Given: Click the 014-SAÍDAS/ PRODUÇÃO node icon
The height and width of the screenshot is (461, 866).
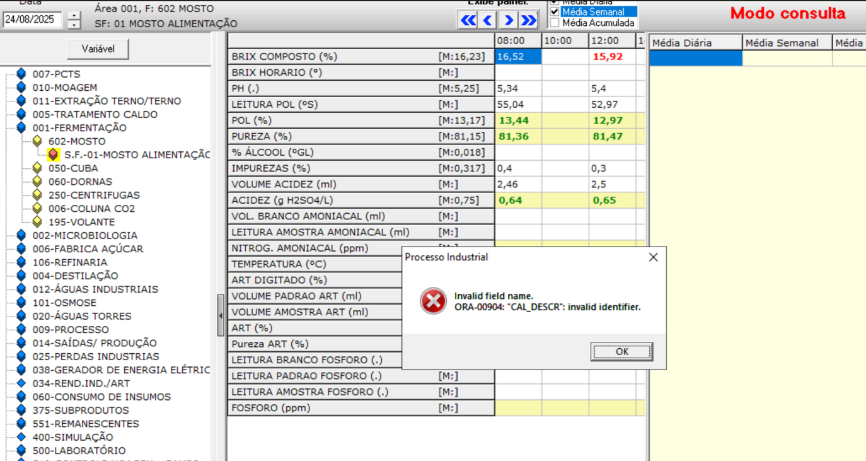Looking at the screenshot, I should 22,343.
